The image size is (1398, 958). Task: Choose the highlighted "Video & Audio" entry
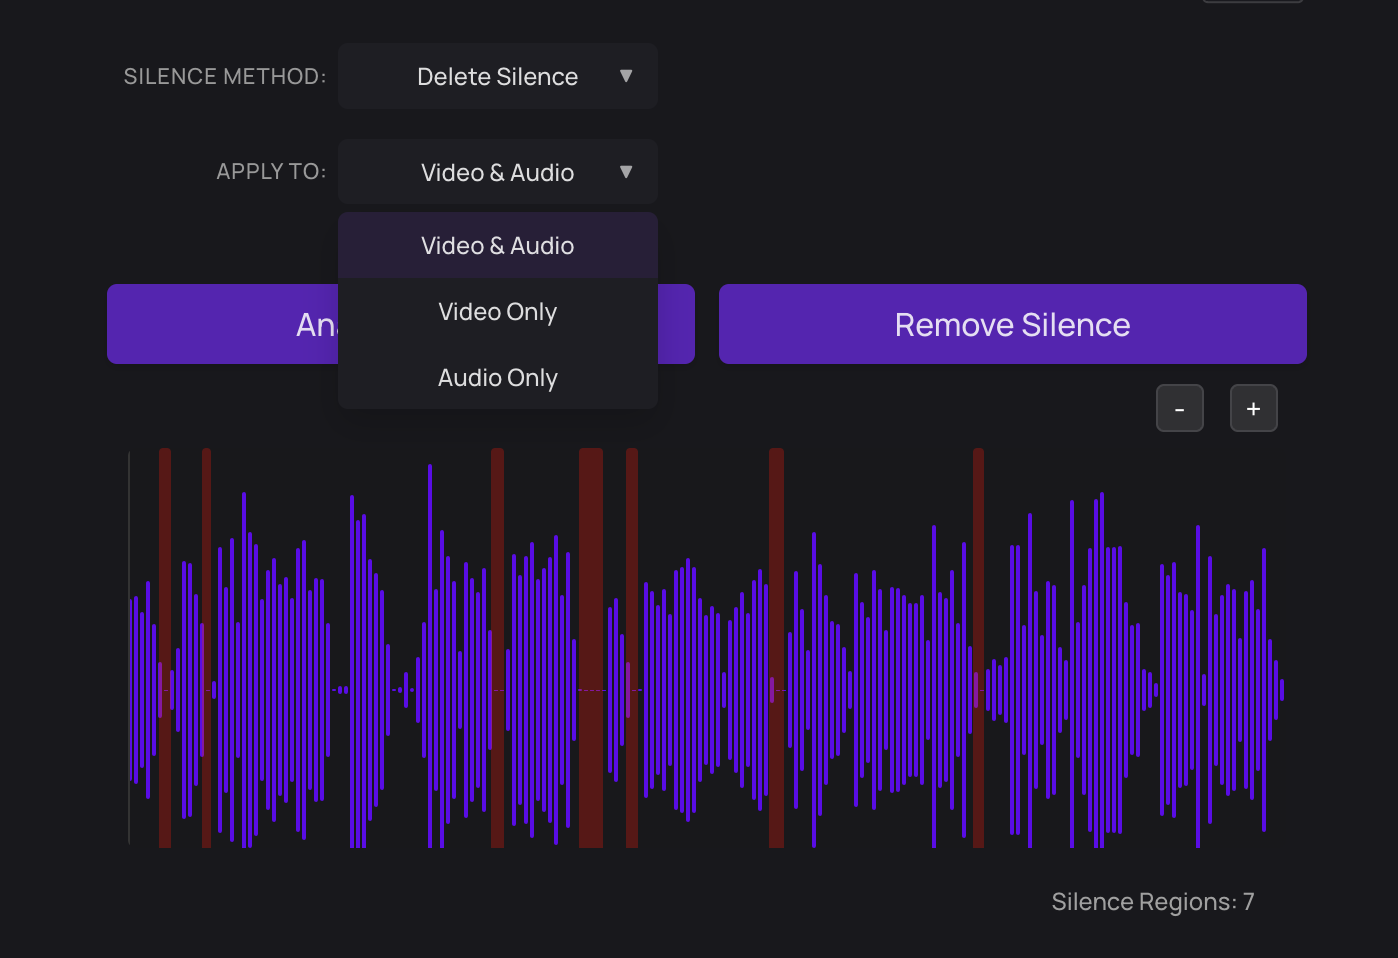coord(497,245)
